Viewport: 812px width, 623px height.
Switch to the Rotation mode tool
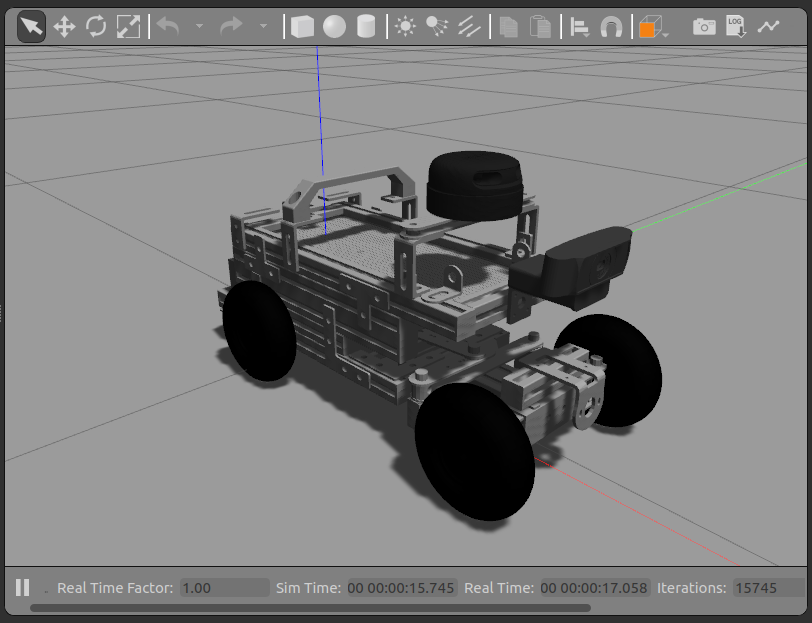96,26
